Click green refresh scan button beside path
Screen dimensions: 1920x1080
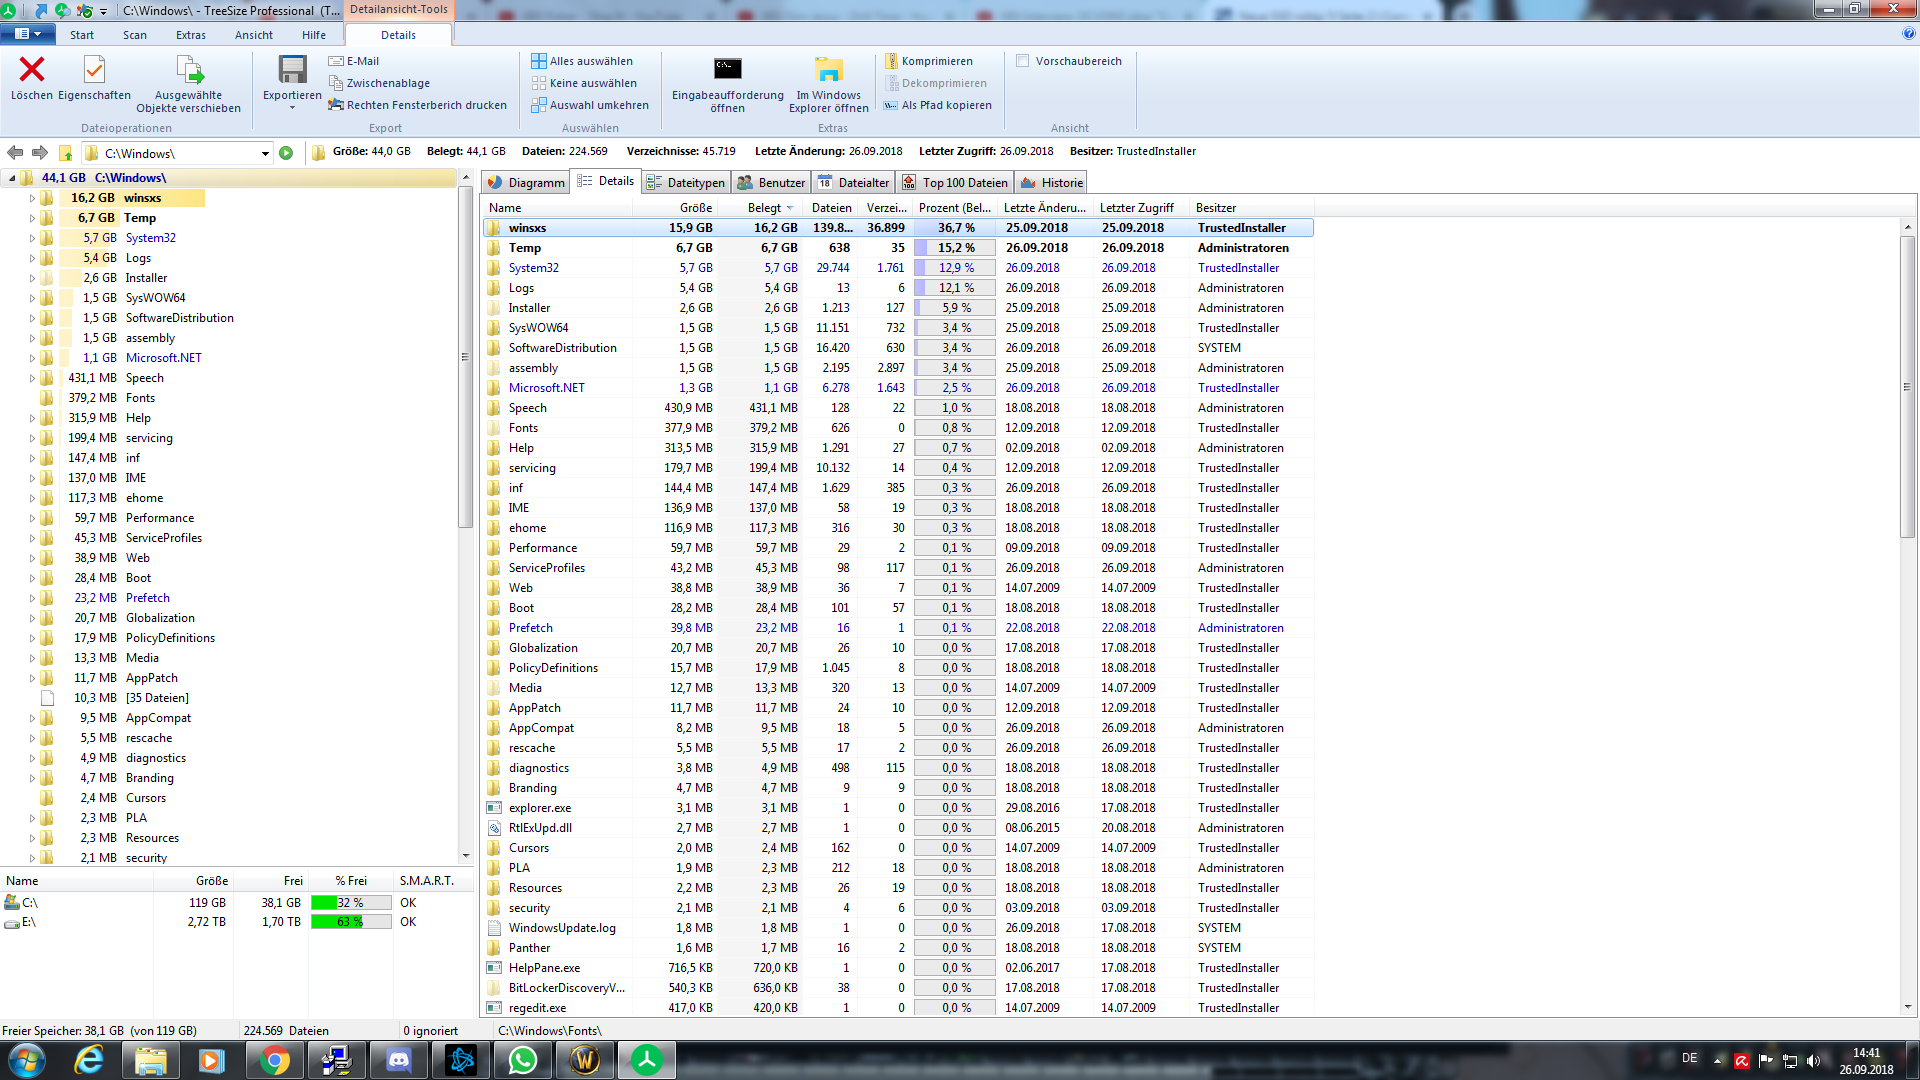pyautogui.click(x=286, y=153)
